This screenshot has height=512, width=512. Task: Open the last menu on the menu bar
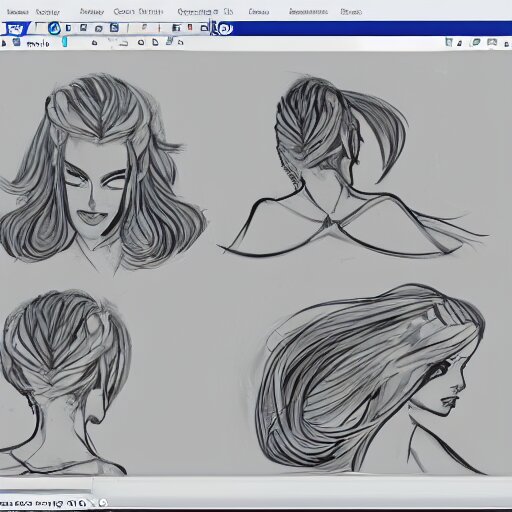pos(351,12)
